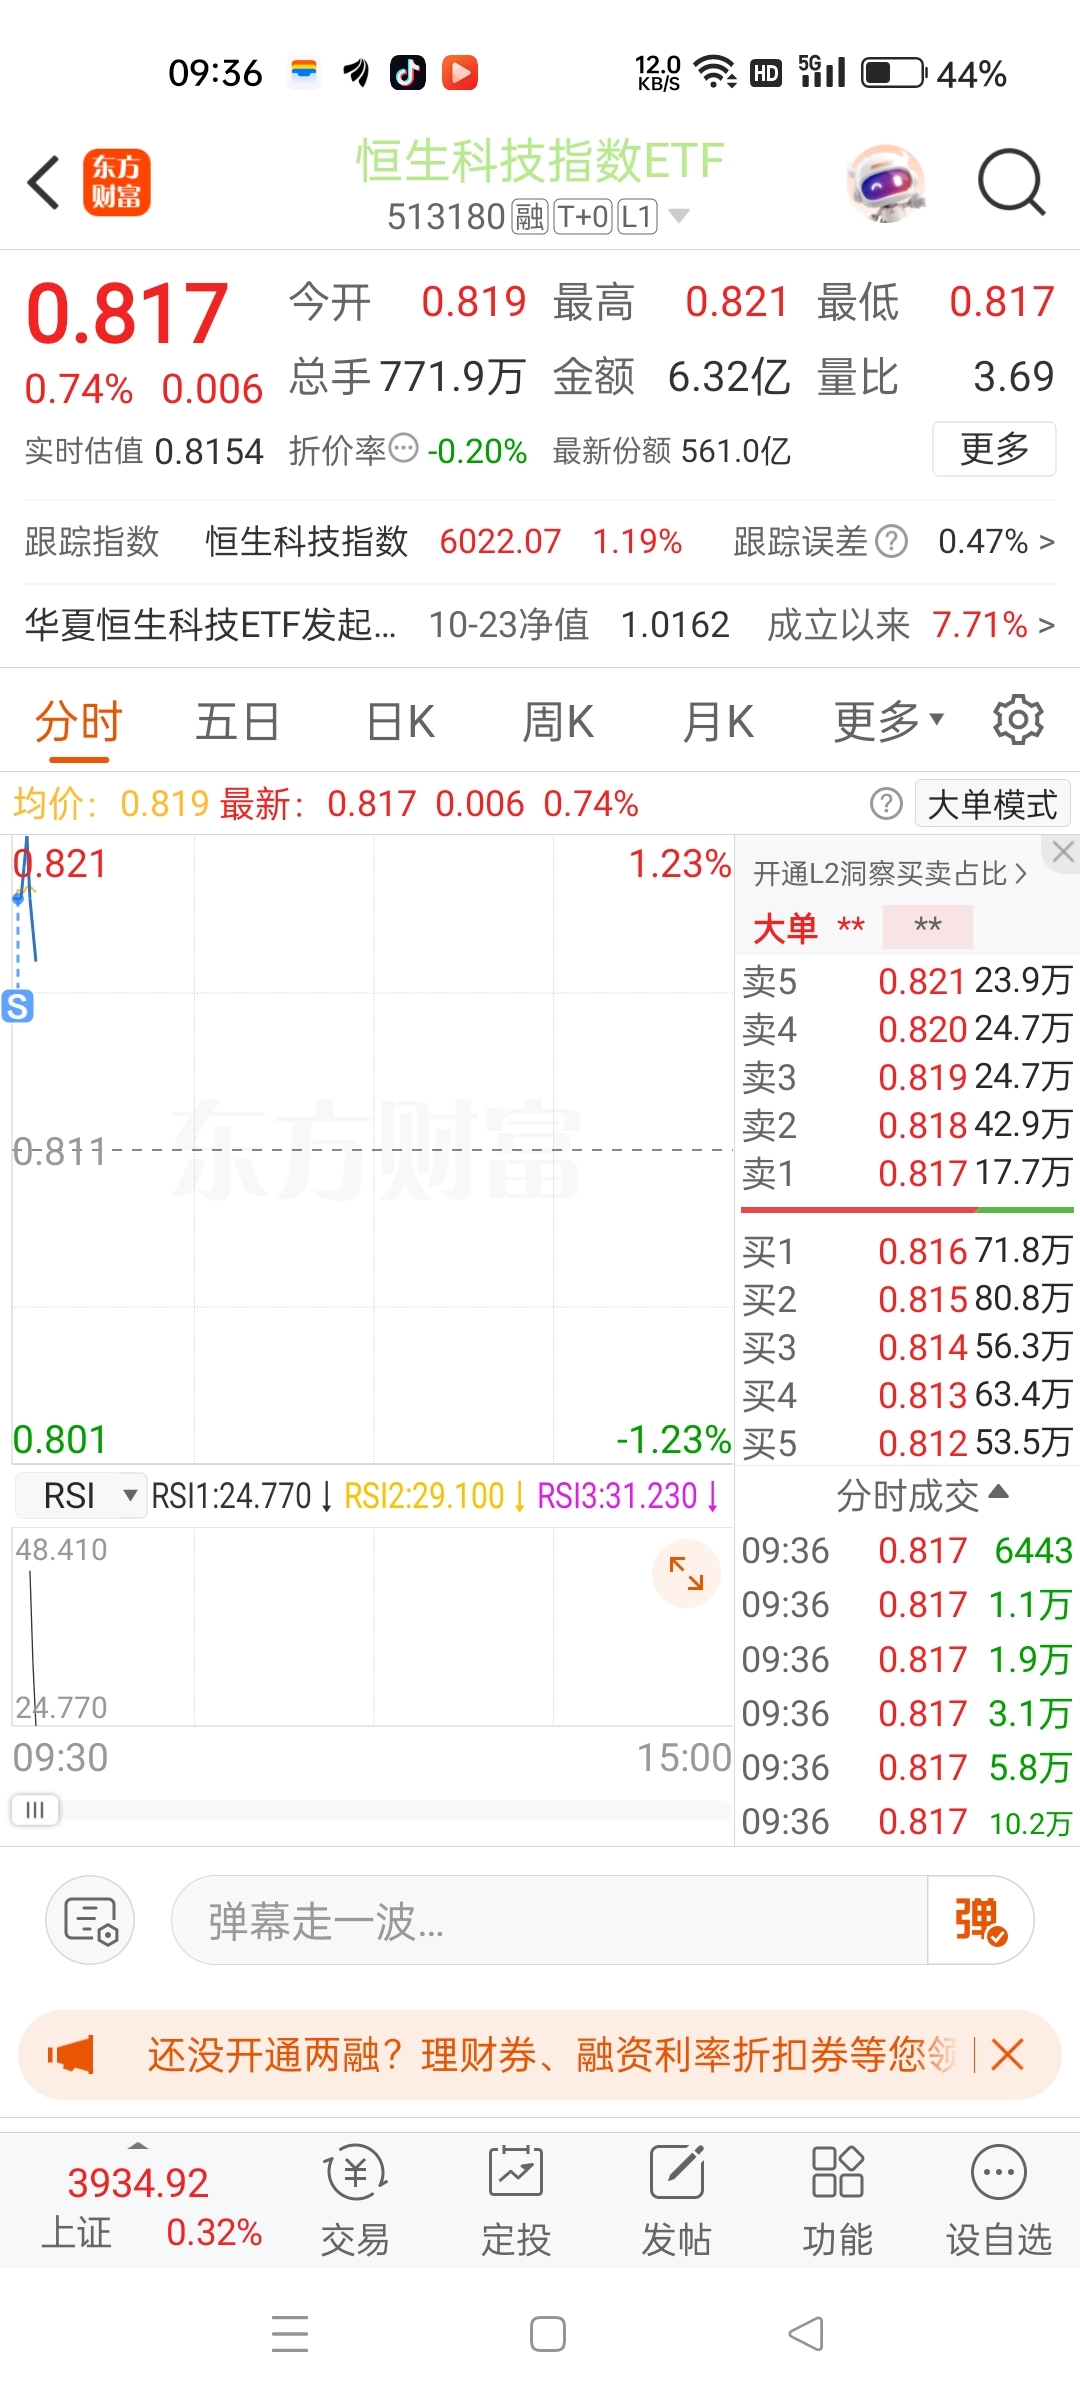Screen dimensions: 1080x2400
Task: Tap the 09:36 trade with volume 10.2万
Action: pyautogui.click(x=907, y=1822)
